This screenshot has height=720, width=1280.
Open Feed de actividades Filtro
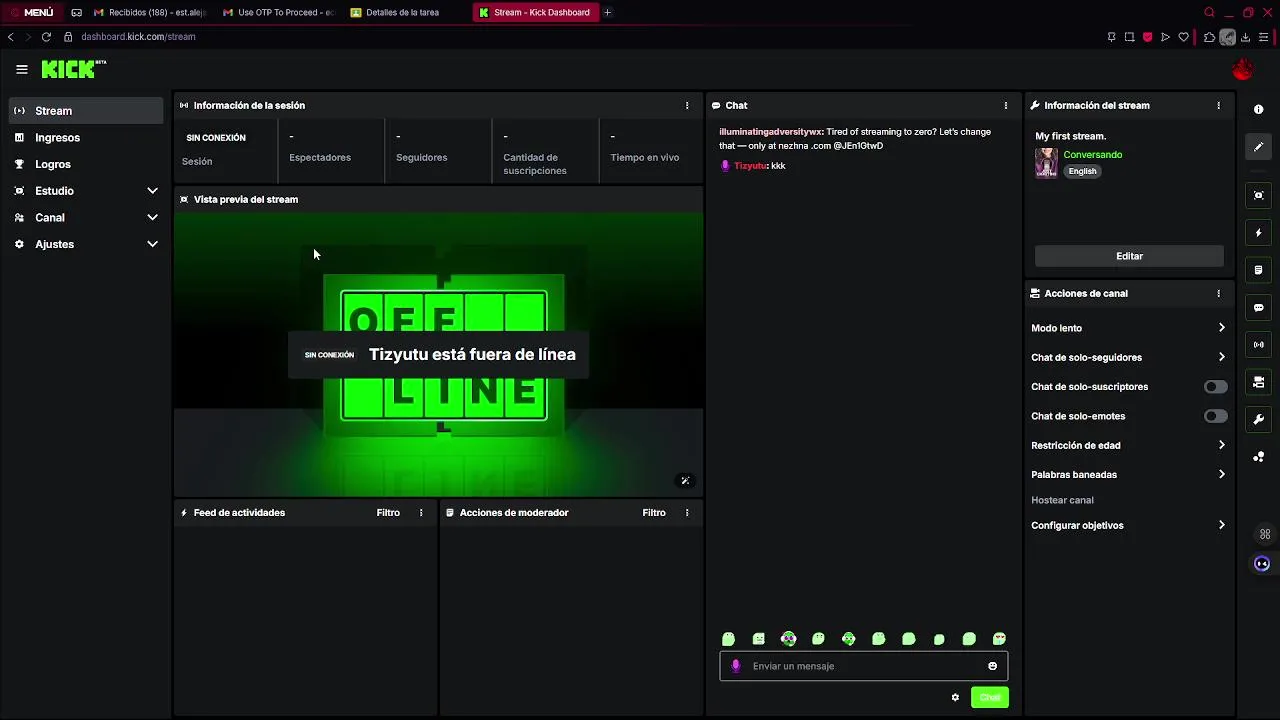pos(388,513)
